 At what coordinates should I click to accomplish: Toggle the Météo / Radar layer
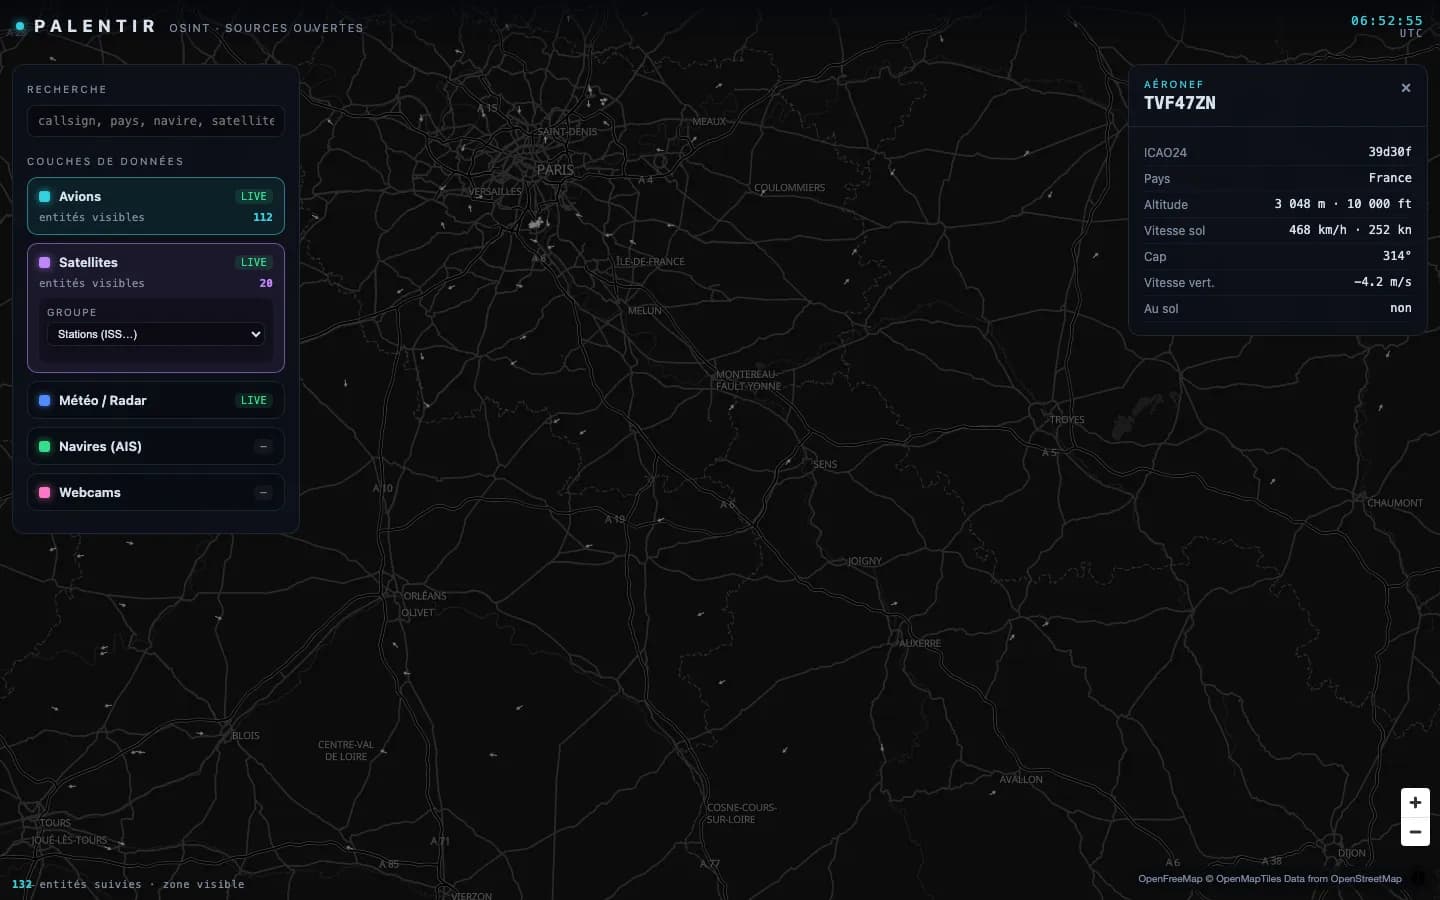[x=156, y=401]
